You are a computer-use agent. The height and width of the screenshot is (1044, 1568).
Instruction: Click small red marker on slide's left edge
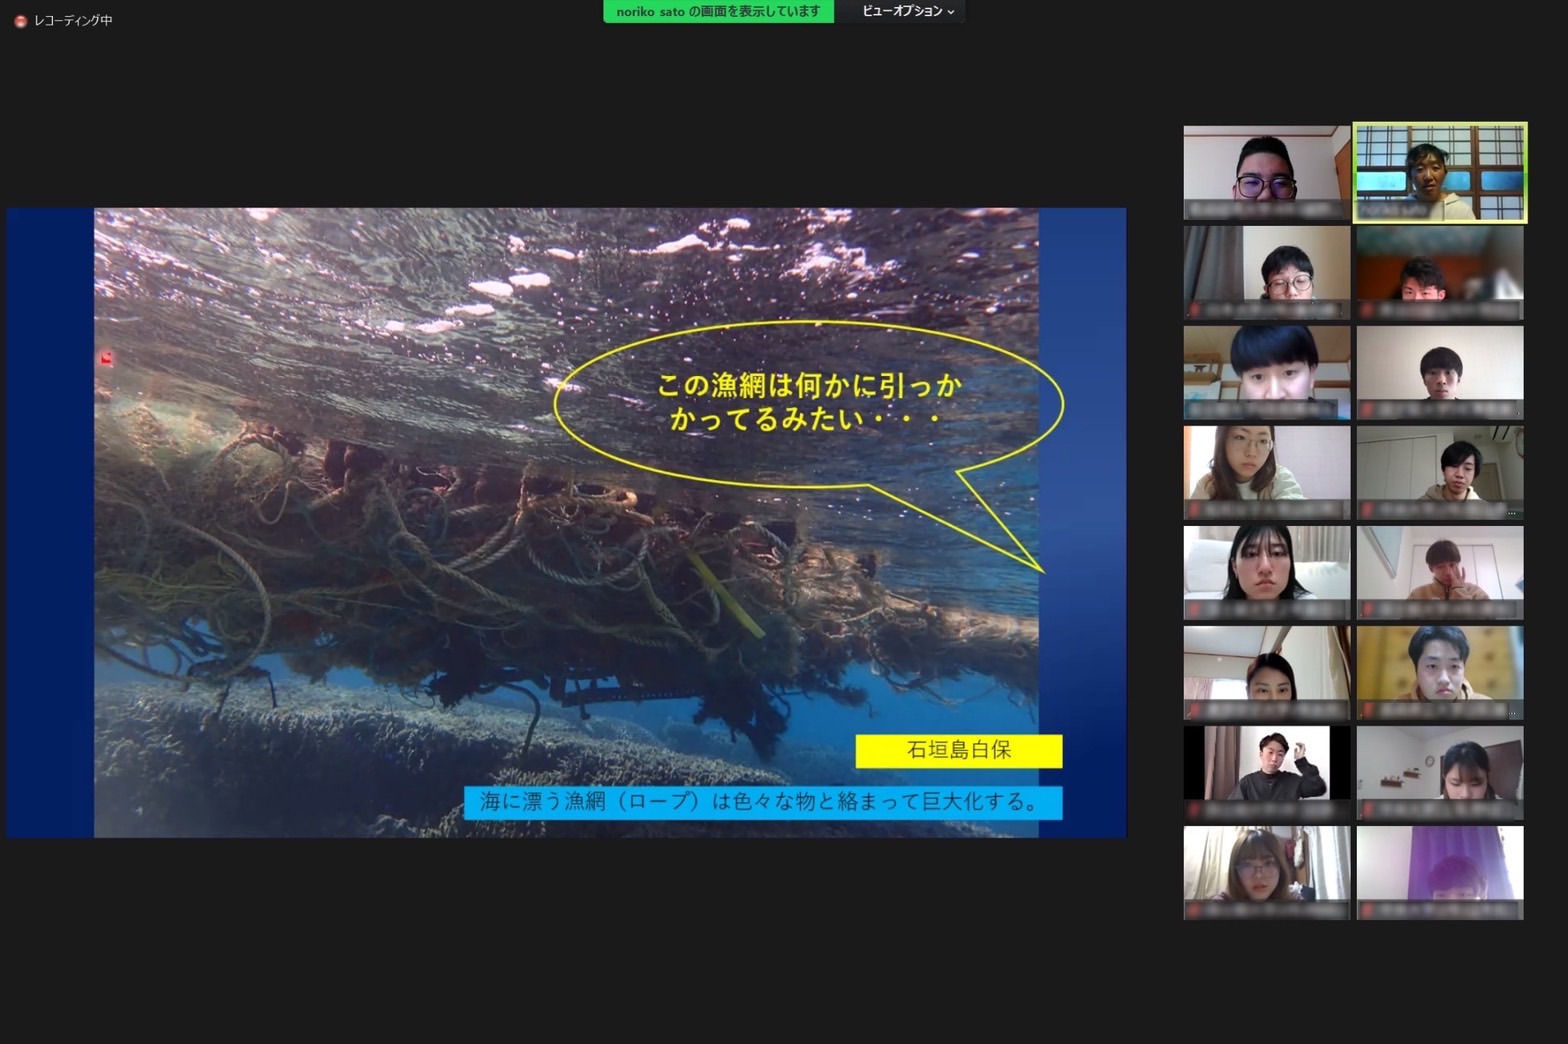(106, 358)
